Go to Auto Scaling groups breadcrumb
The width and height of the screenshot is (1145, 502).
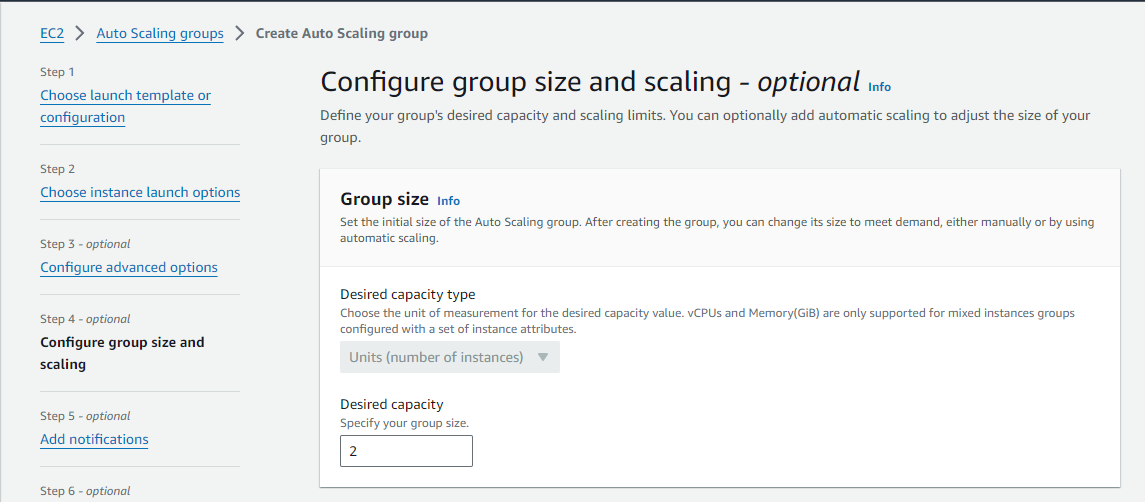tap(160, 33)
